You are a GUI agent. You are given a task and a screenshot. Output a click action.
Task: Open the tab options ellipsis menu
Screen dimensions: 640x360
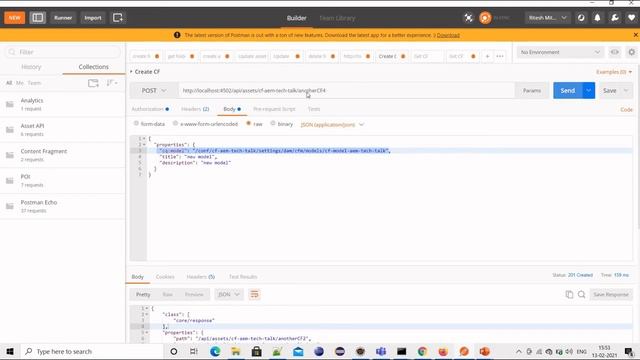coord(500,56)
